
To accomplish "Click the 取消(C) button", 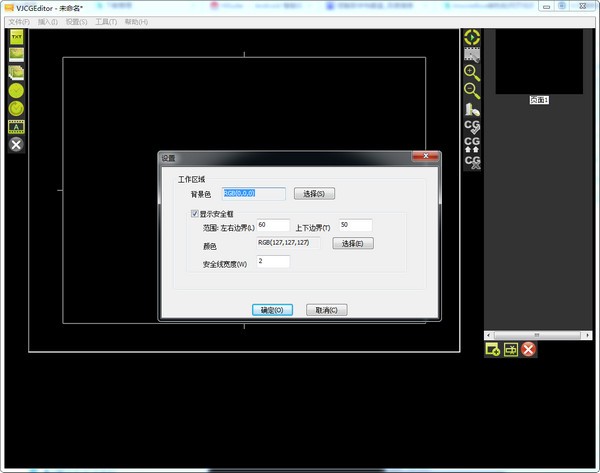I will 327,310.
